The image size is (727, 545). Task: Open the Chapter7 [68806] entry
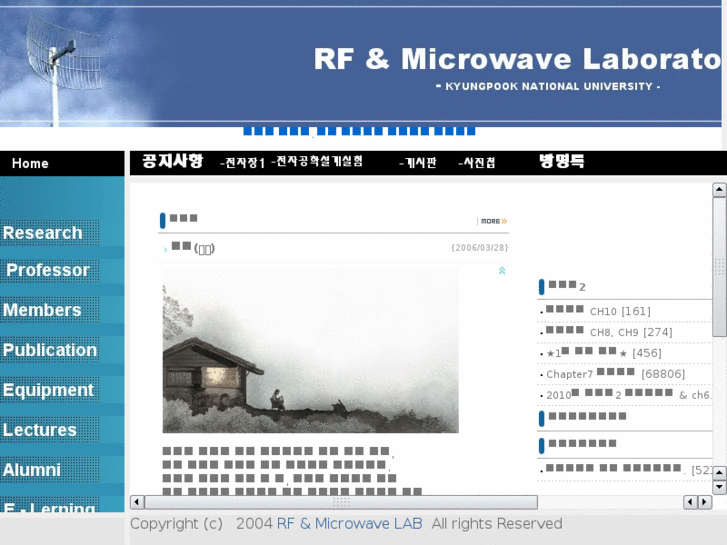click(x=615, y=374)
